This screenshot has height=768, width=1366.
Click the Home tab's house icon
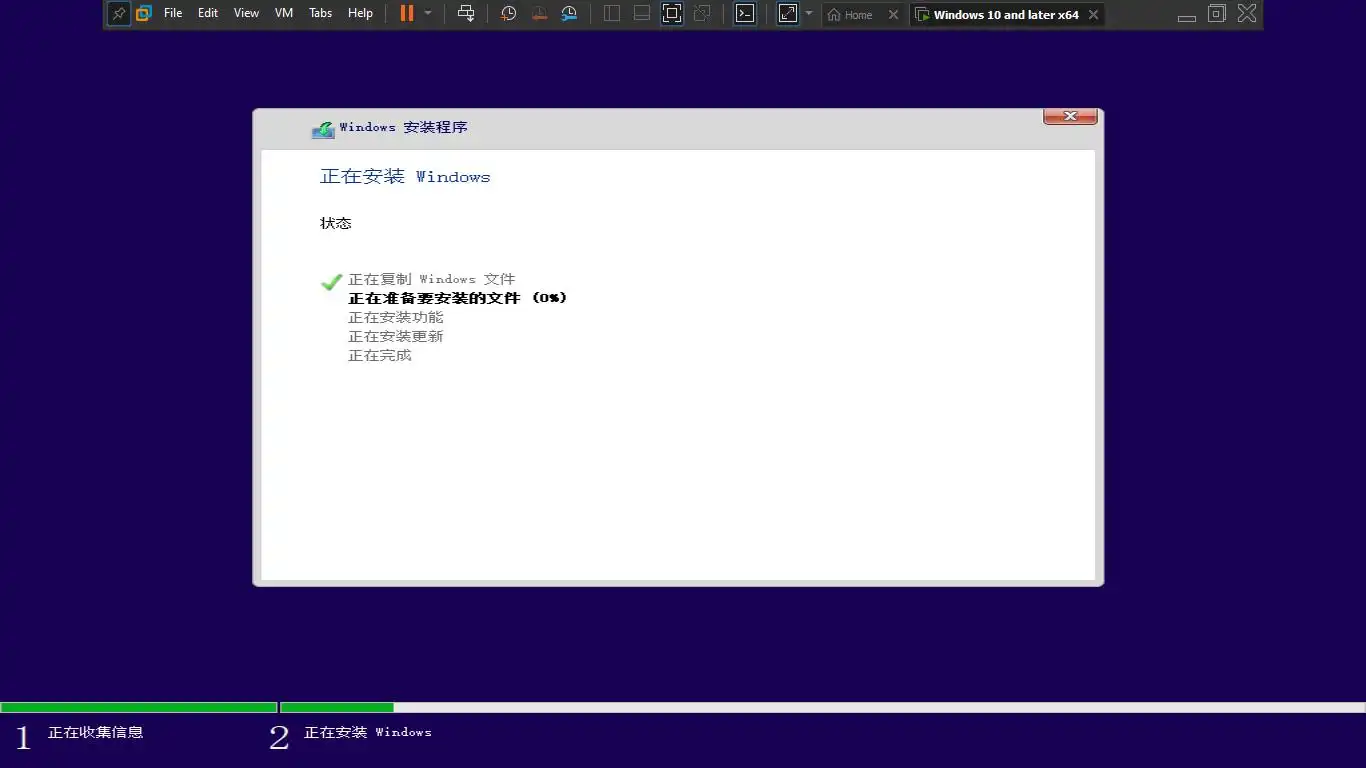click(834, 15)
